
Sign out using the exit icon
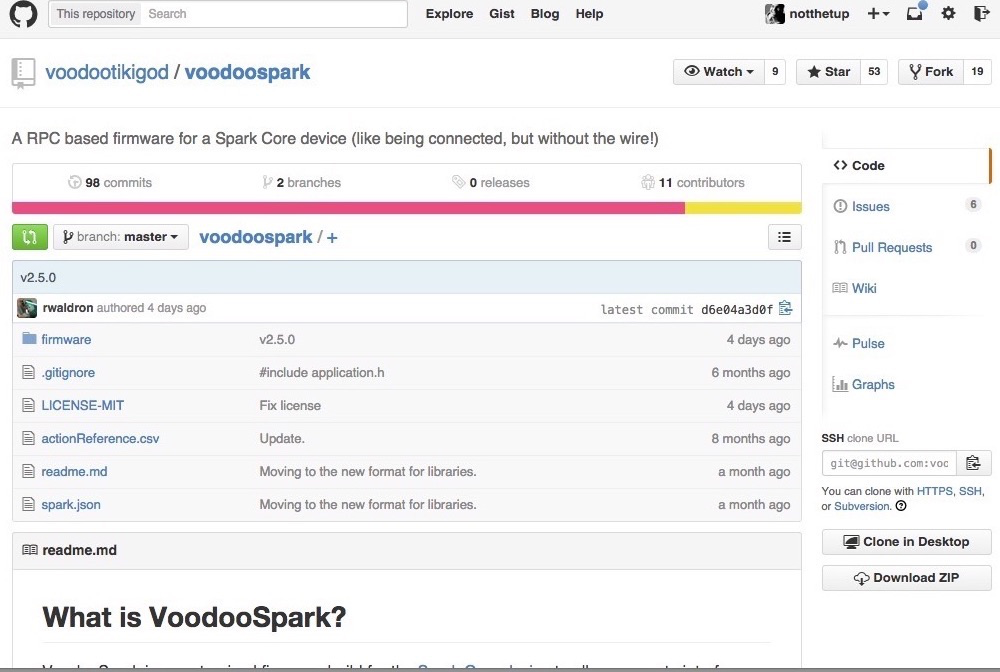pos(982,13)
